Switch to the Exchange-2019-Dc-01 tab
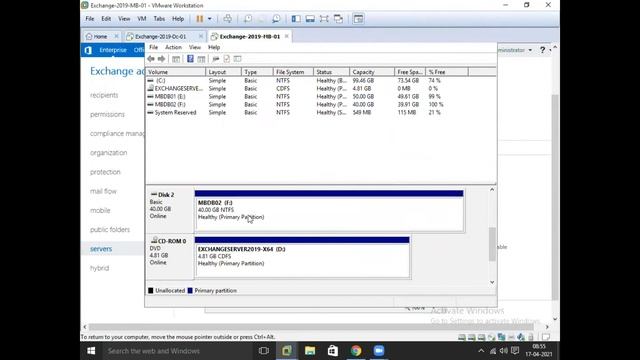The width and height of the screenshot is (640, 360). (x=160, y=36)
